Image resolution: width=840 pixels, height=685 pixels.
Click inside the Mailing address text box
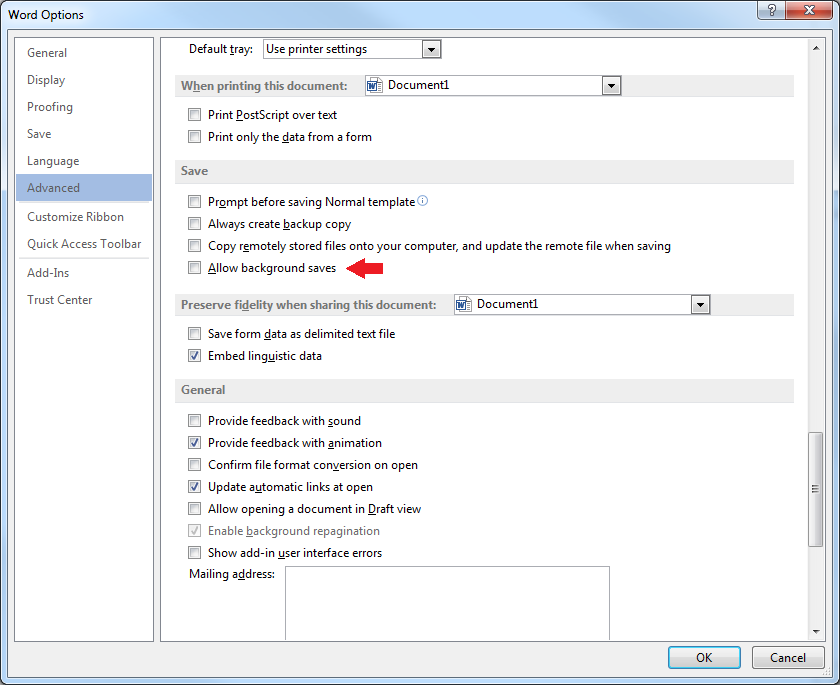(447, 603)
